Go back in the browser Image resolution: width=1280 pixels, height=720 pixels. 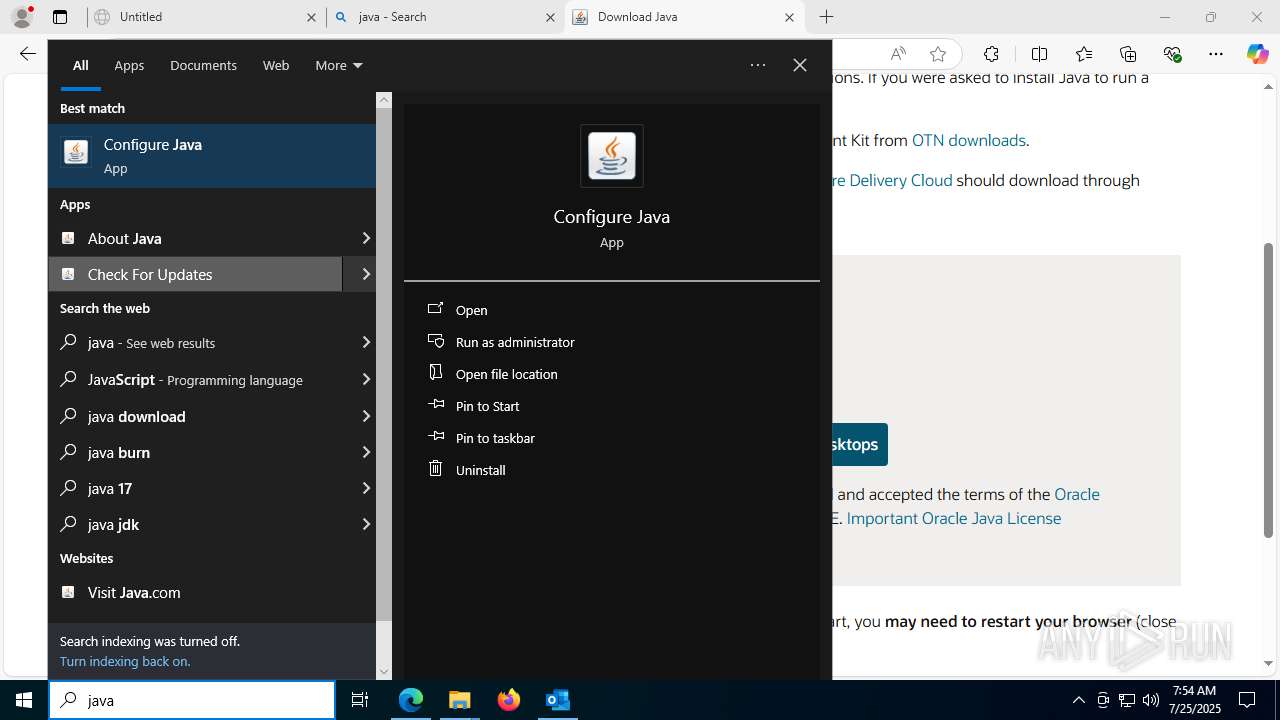pyautogui.click(x=27, y=54)
